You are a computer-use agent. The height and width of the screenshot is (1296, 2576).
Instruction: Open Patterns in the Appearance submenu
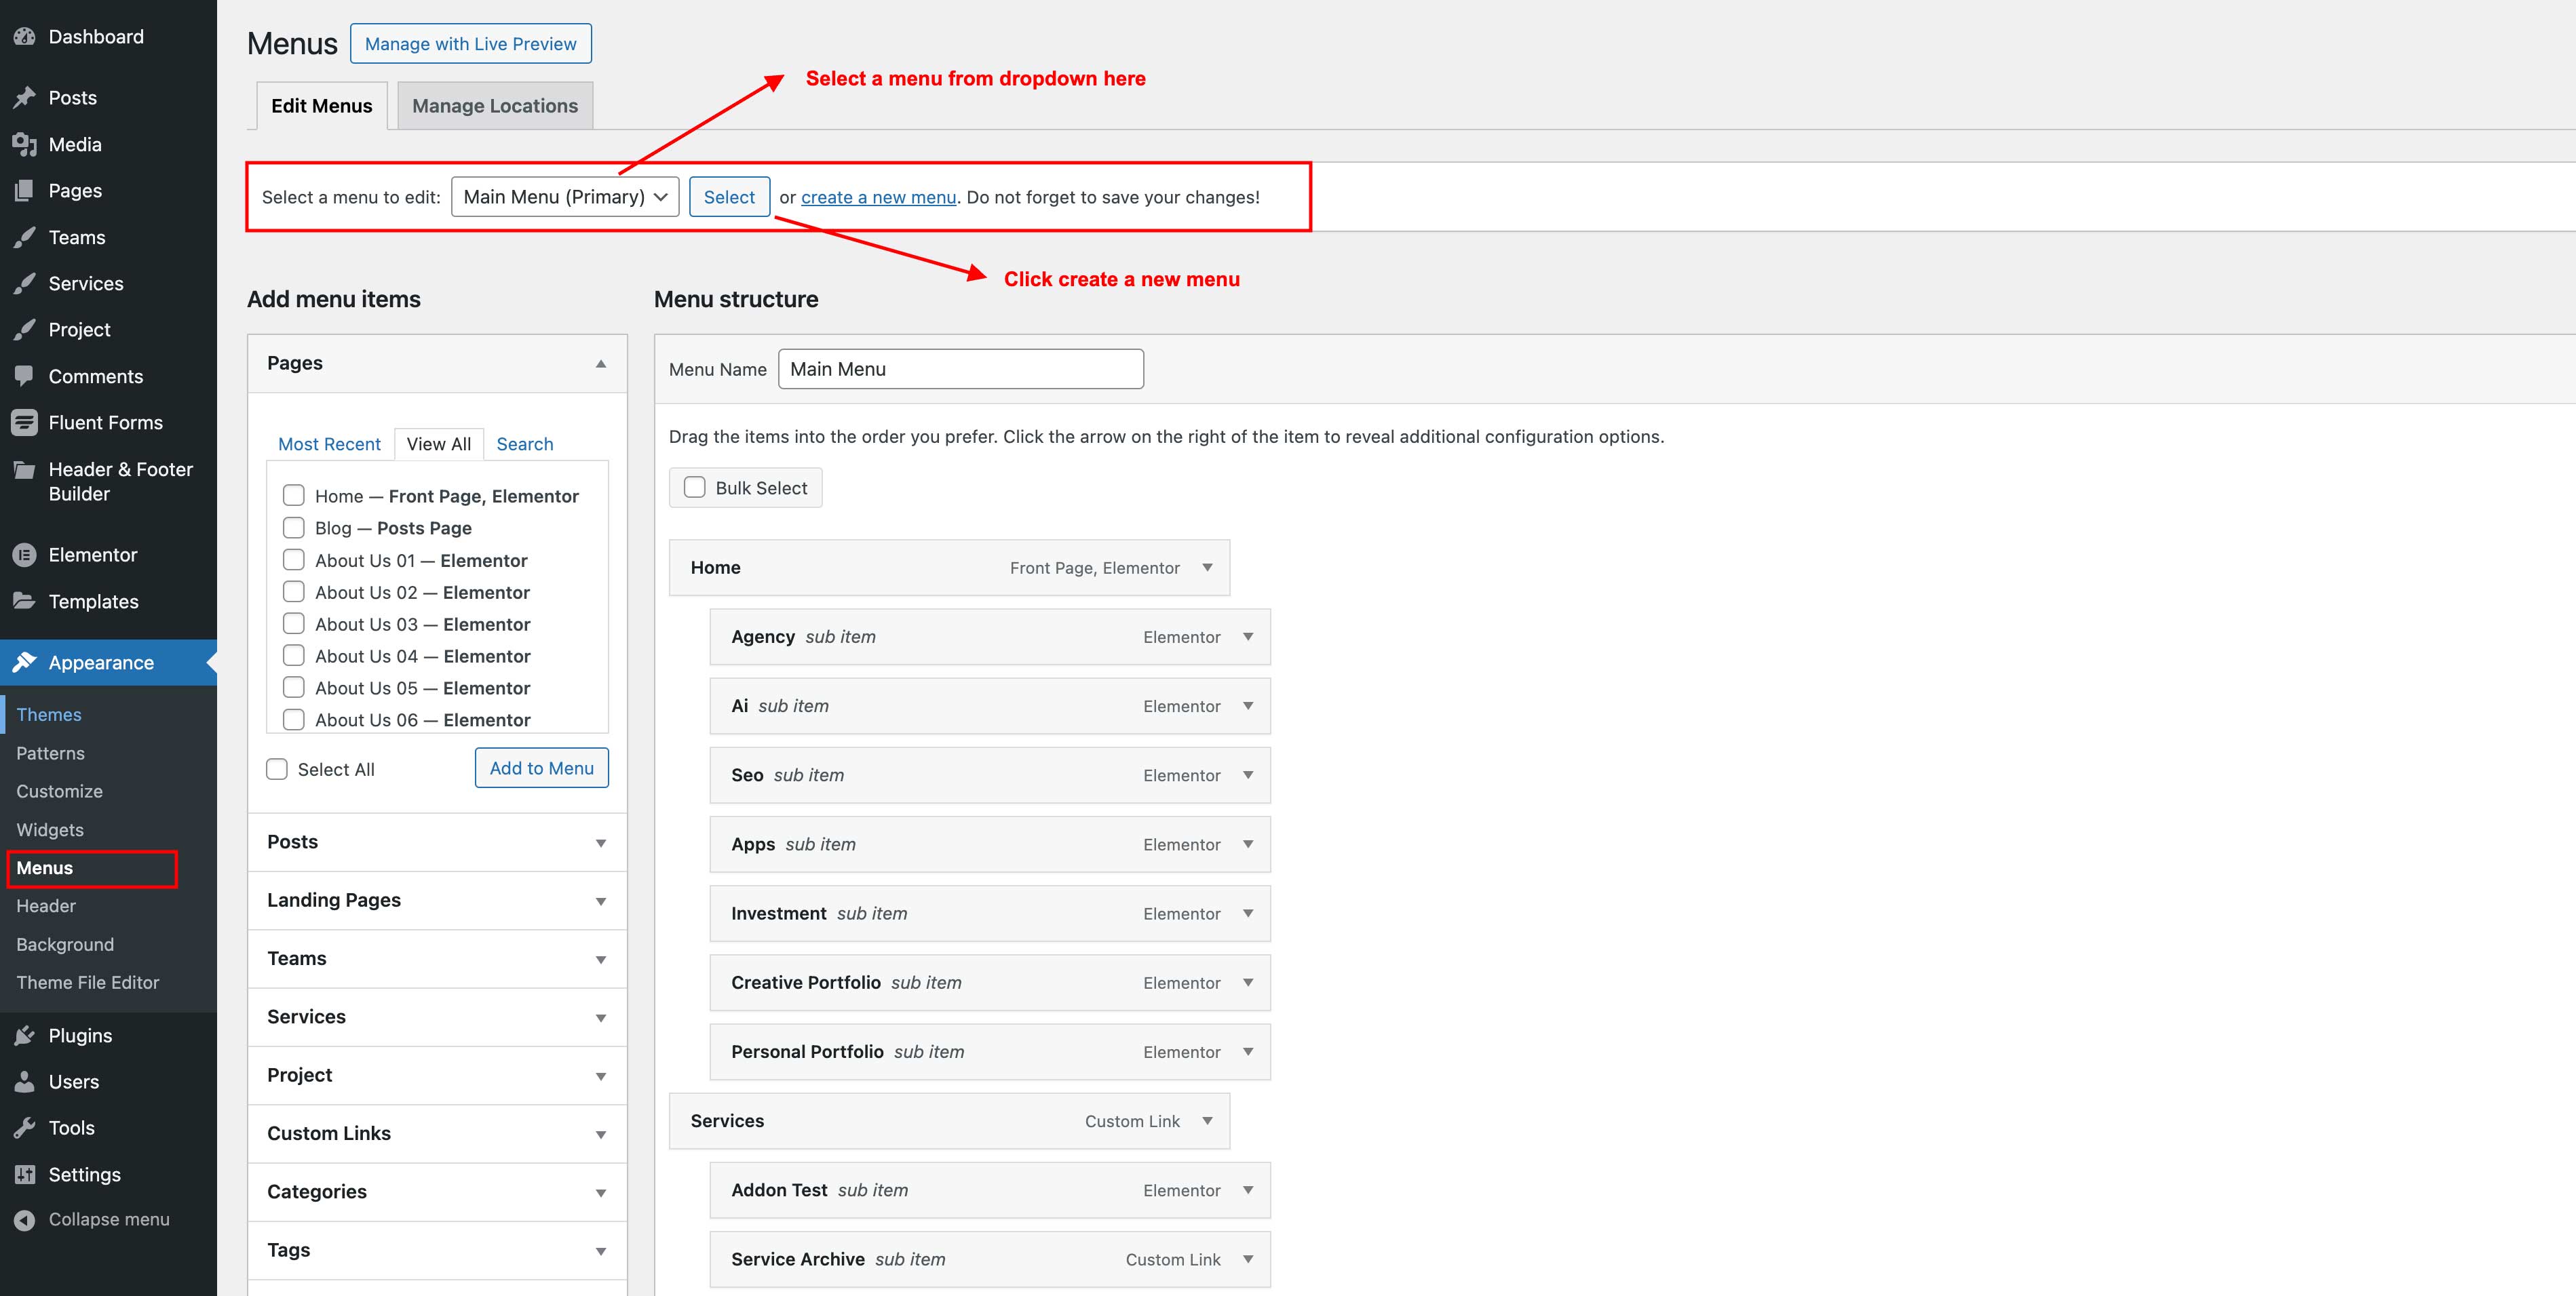point(50,754)
